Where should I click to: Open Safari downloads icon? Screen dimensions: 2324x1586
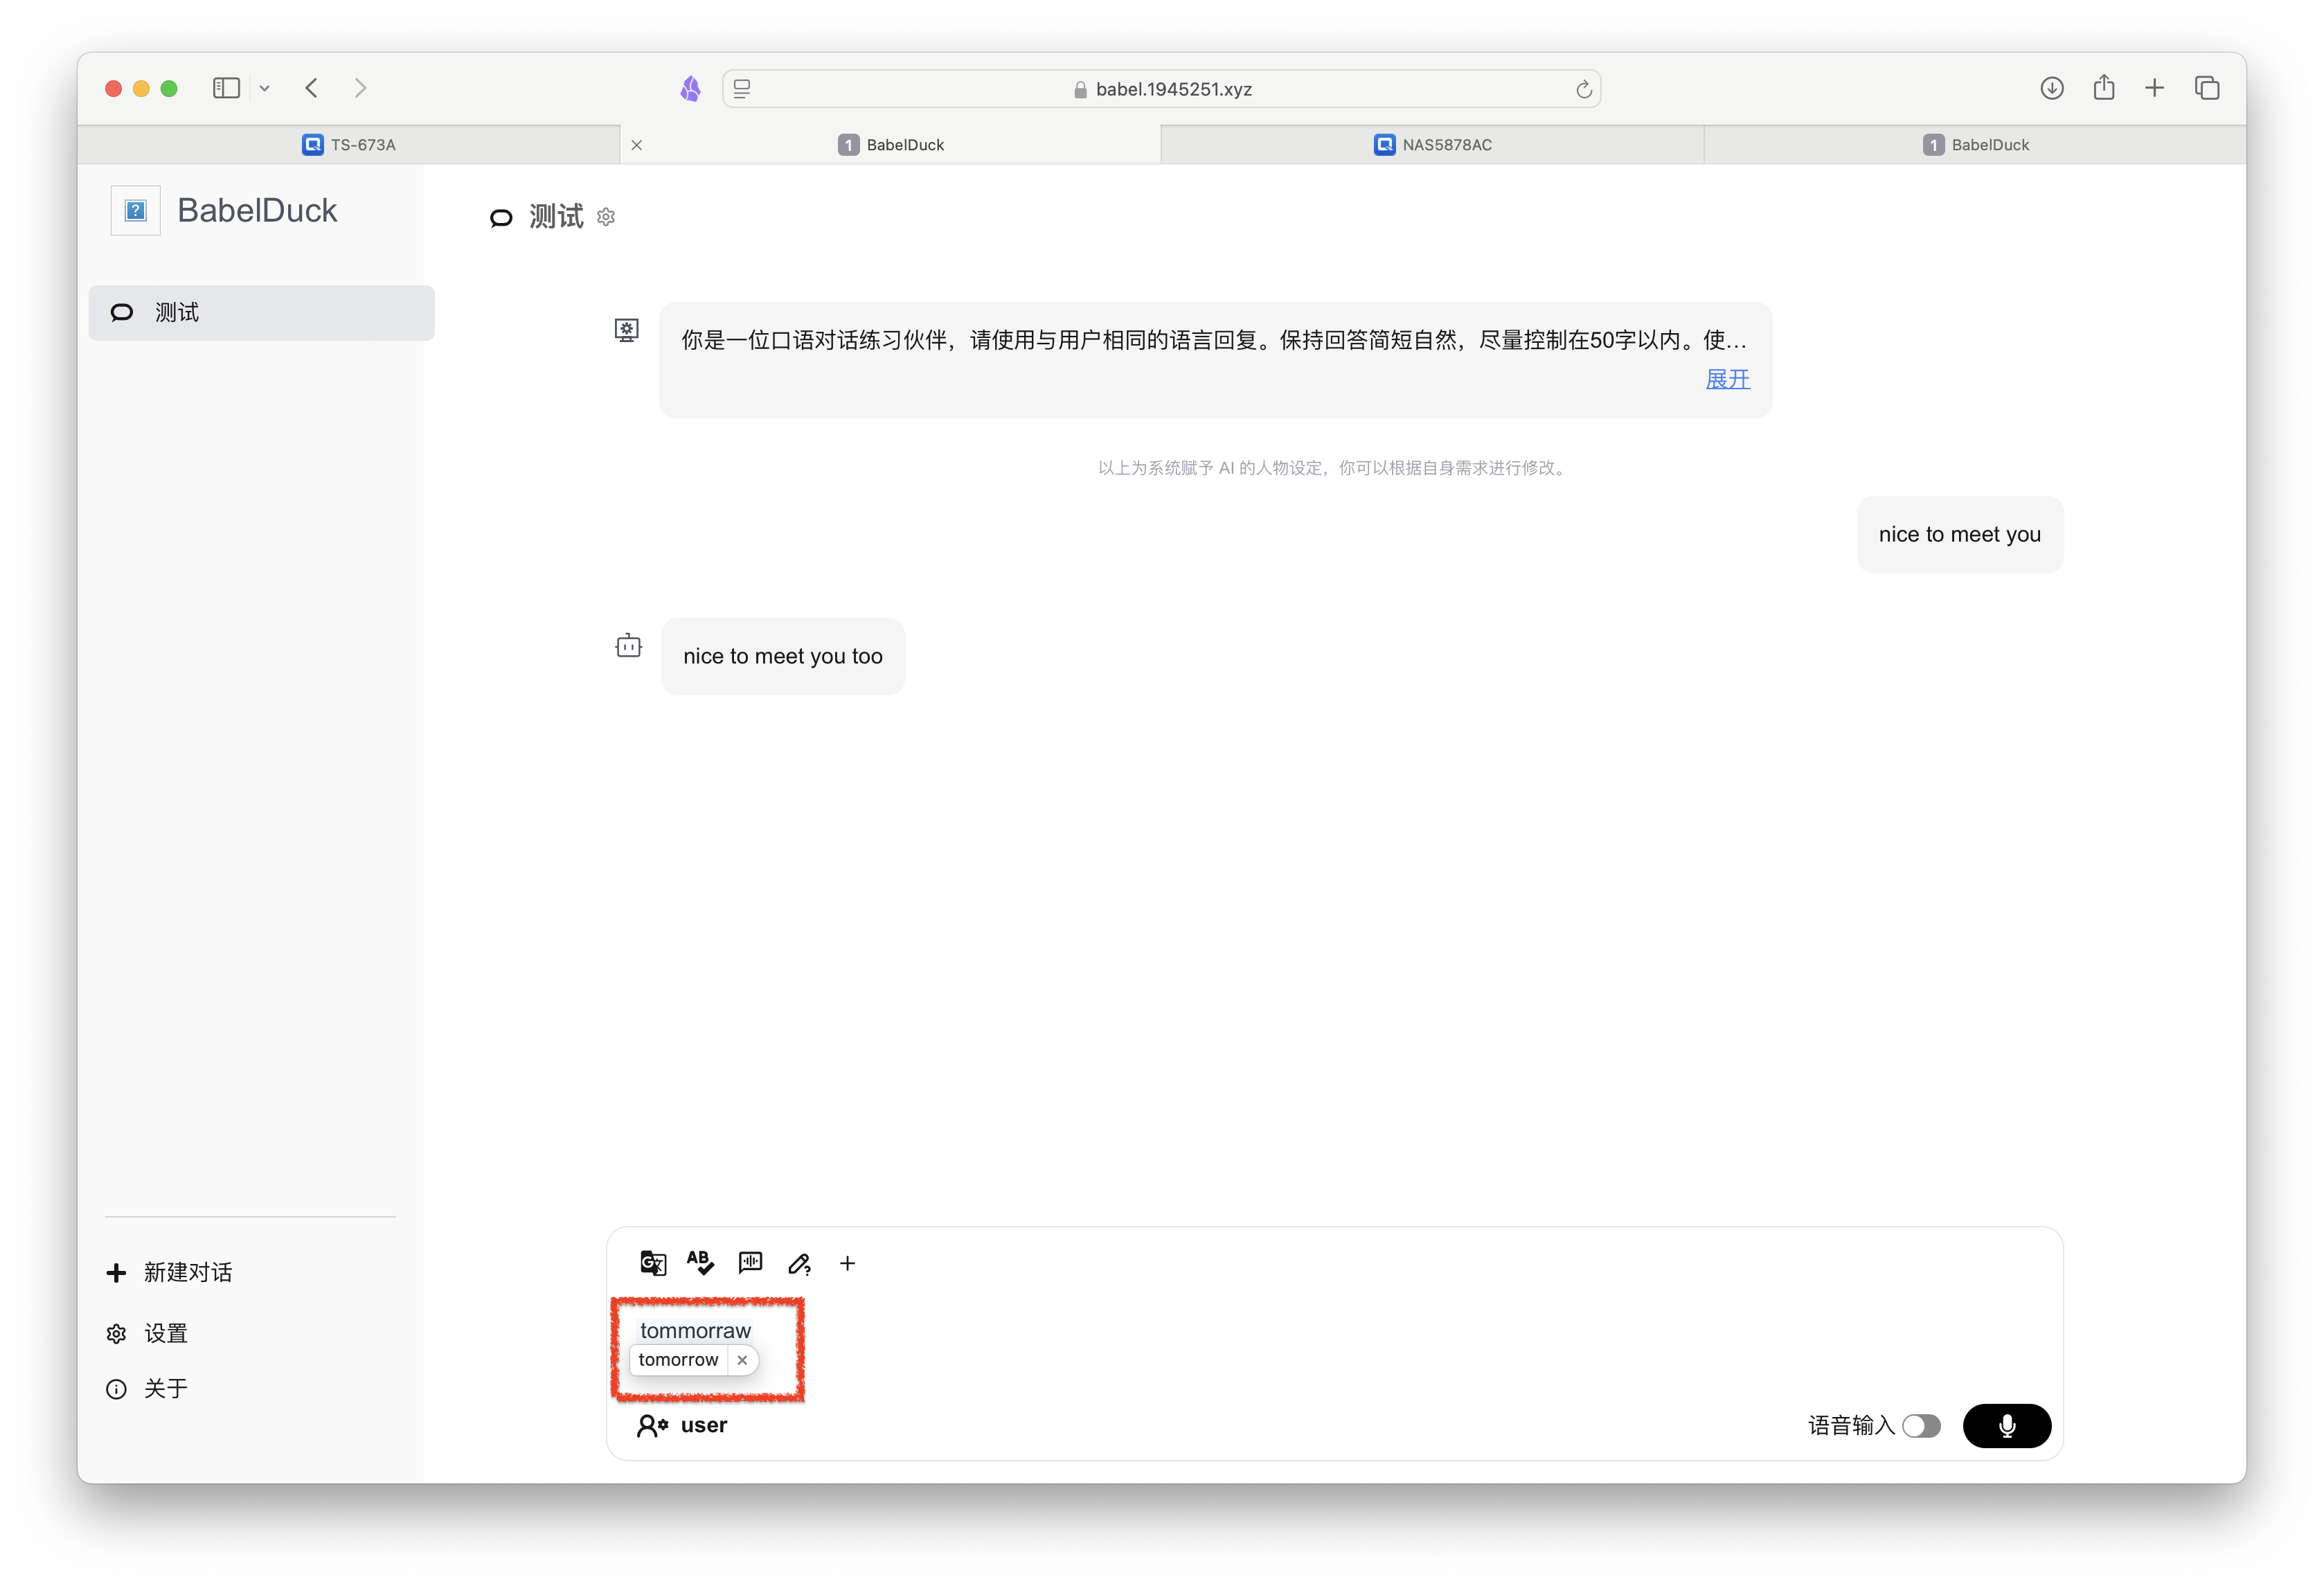(x=2051, y=88)
